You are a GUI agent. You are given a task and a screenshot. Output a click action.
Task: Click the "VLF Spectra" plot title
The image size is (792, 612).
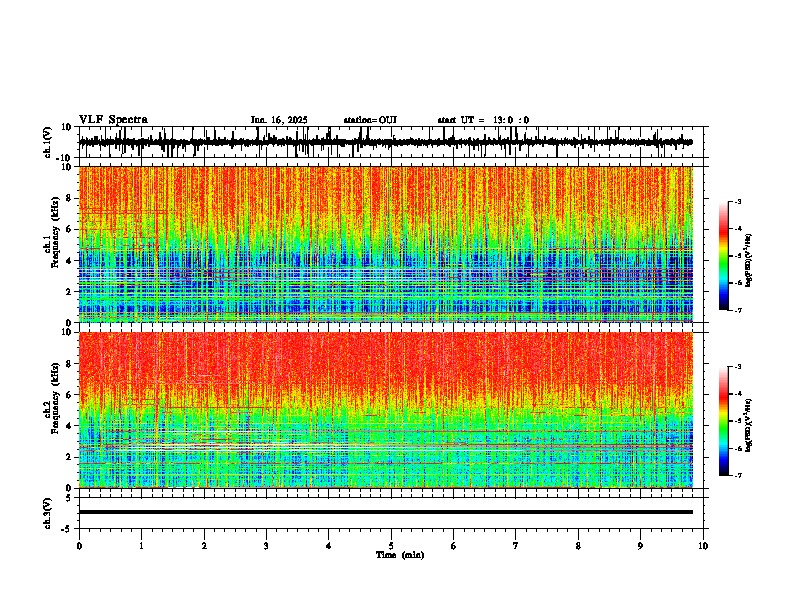pos(113,120)
